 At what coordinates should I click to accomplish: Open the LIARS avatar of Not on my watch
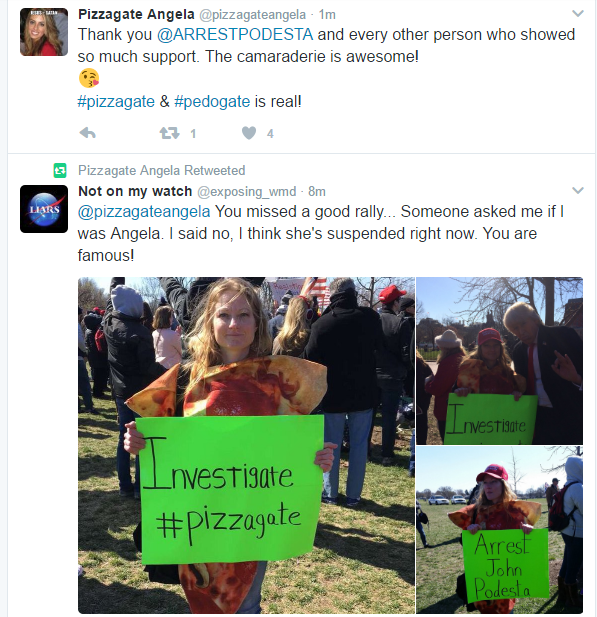click(44, 209)
